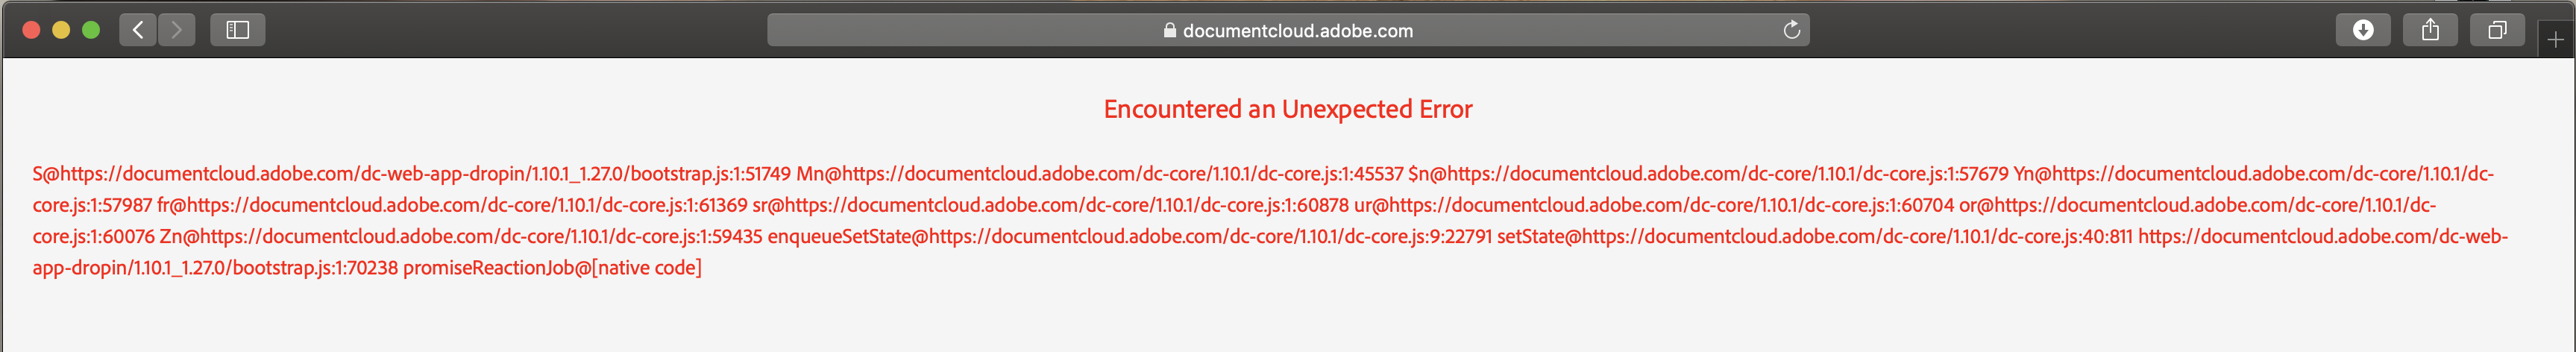This screenshot has width=2576, height=352.
Task: Show the Safari sidebar
Action: point(237,30)
